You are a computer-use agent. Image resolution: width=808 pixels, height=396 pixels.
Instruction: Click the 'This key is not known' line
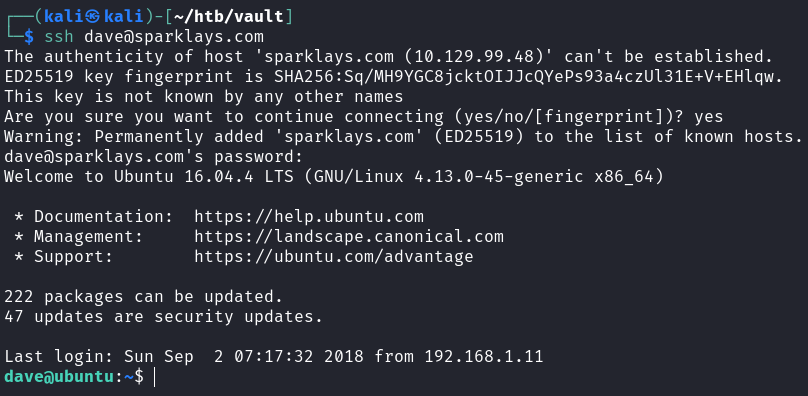[x=204, y=97]
